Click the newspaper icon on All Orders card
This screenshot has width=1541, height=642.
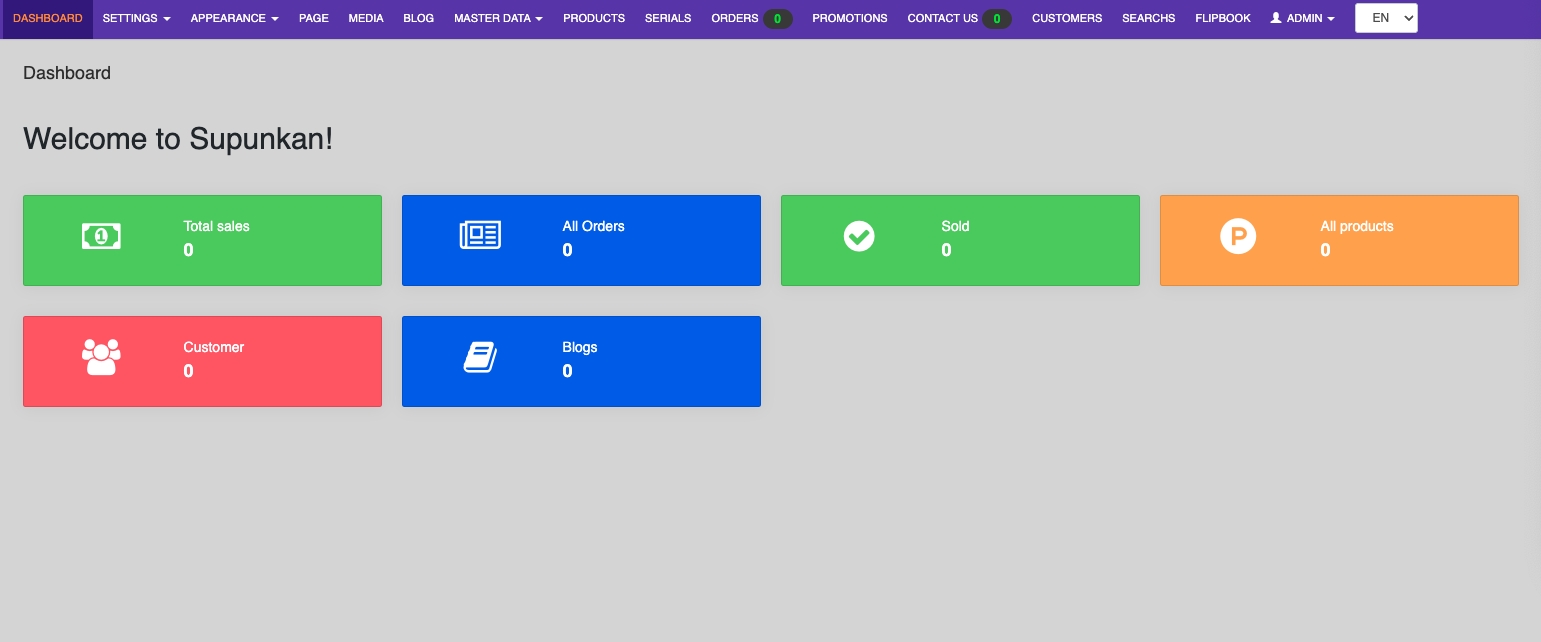click(x=480, y=236)
